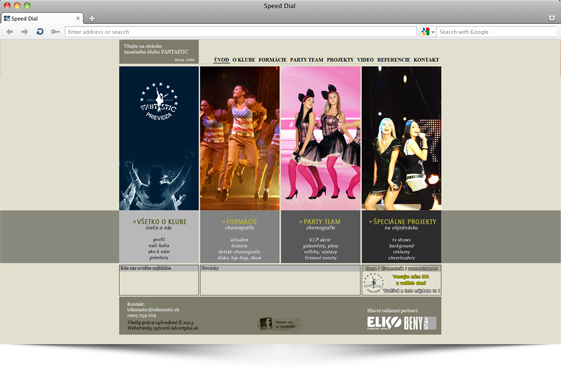Open the Google search engine dropdown
Viewport: 561px width, 370px height.
(428, 32)
